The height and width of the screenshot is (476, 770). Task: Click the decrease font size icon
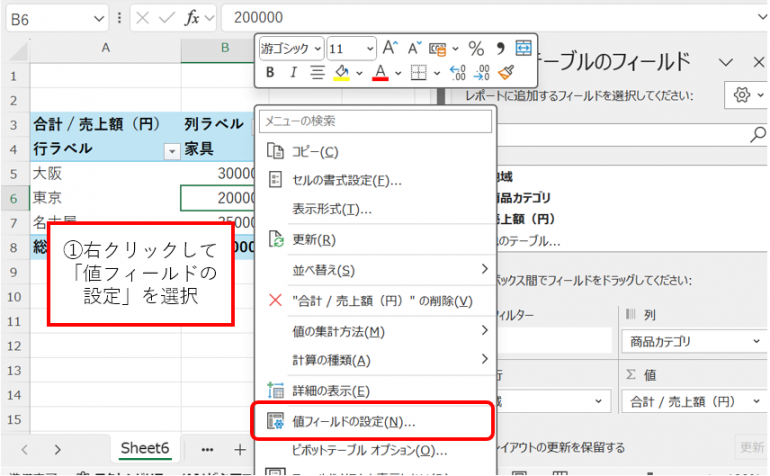click(412, 48)
